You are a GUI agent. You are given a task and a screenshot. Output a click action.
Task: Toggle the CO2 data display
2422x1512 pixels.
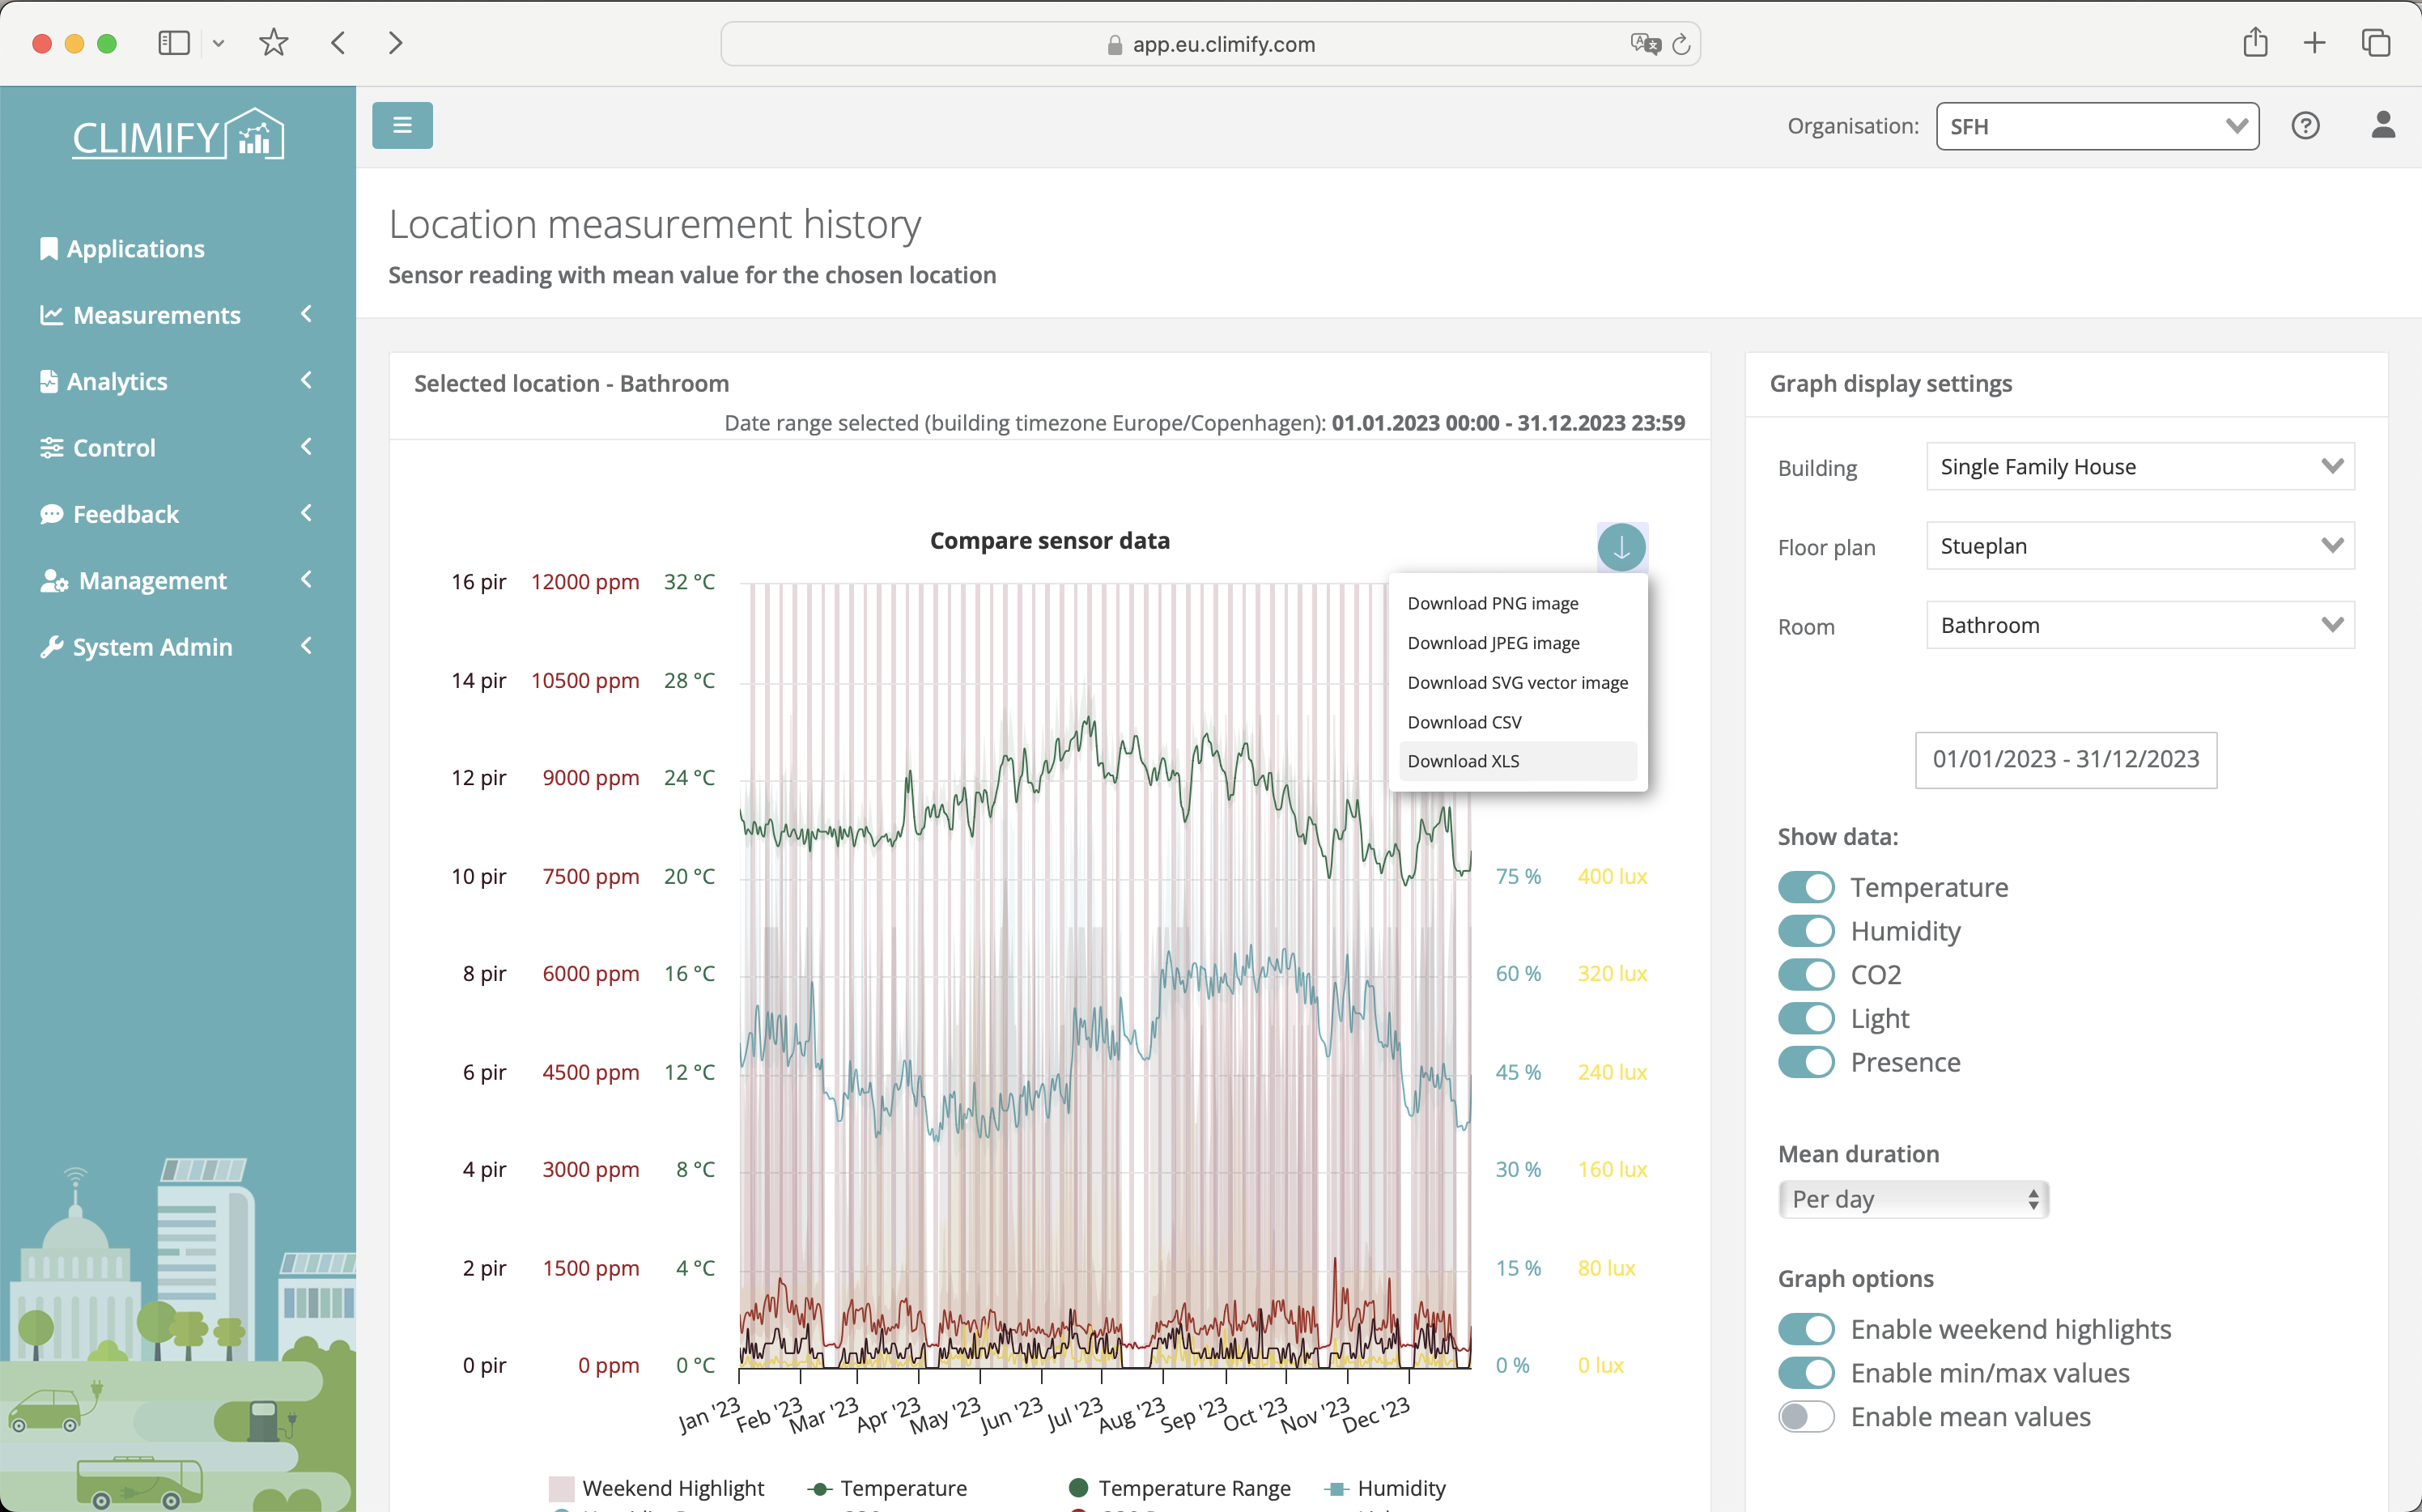(1806, 974)
